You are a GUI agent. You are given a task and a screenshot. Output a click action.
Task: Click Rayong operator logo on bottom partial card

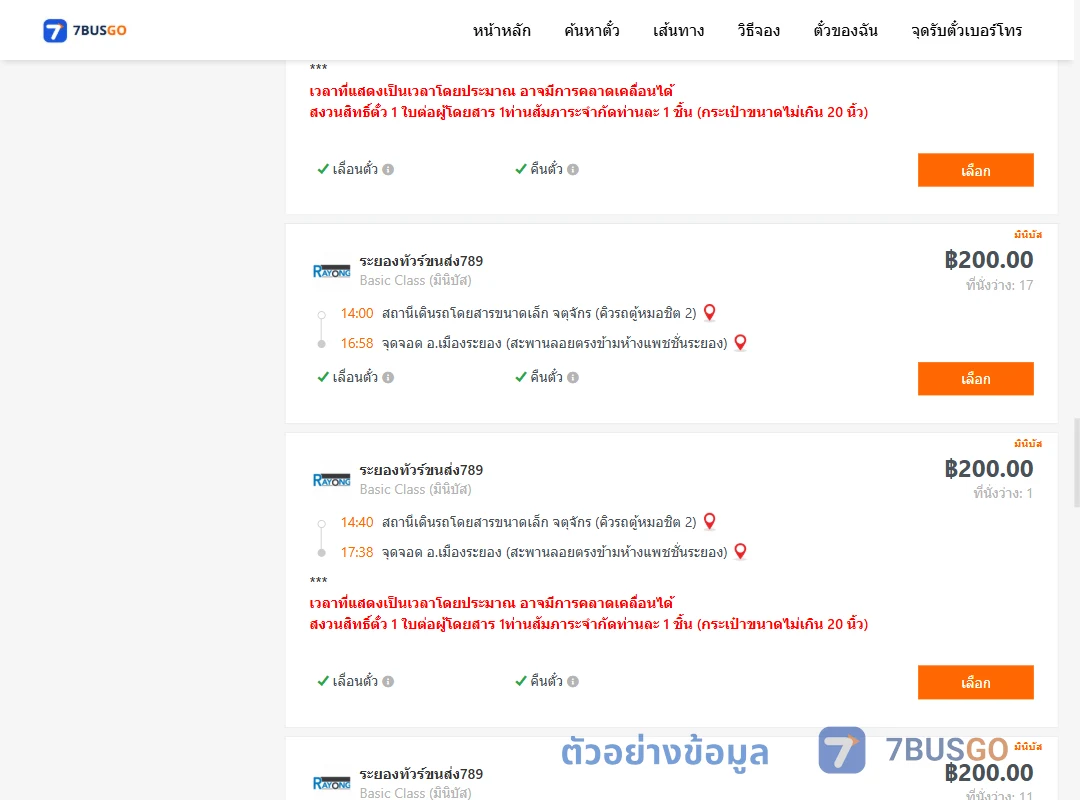331,783
